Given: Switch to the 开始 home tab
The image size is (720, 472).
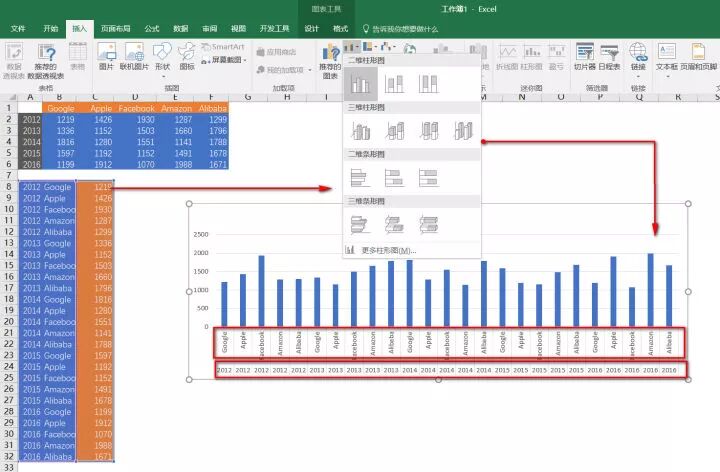Looking at the screenshot, I should pos(51,28).
